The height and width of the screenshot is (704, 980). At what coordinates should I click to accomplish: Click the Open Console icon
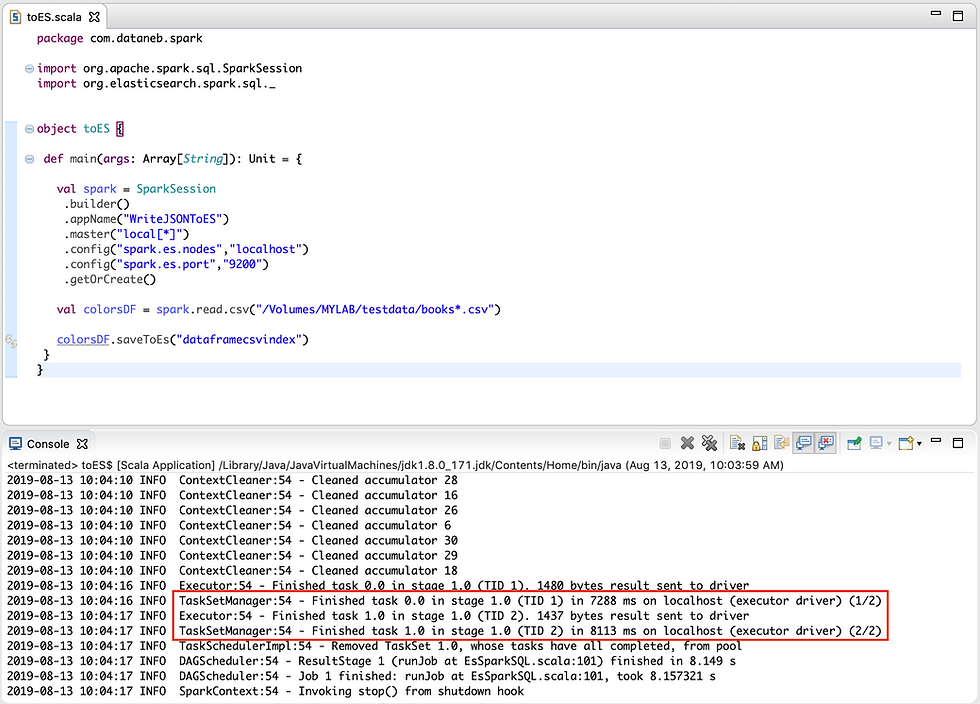click(x=906, y=443)
